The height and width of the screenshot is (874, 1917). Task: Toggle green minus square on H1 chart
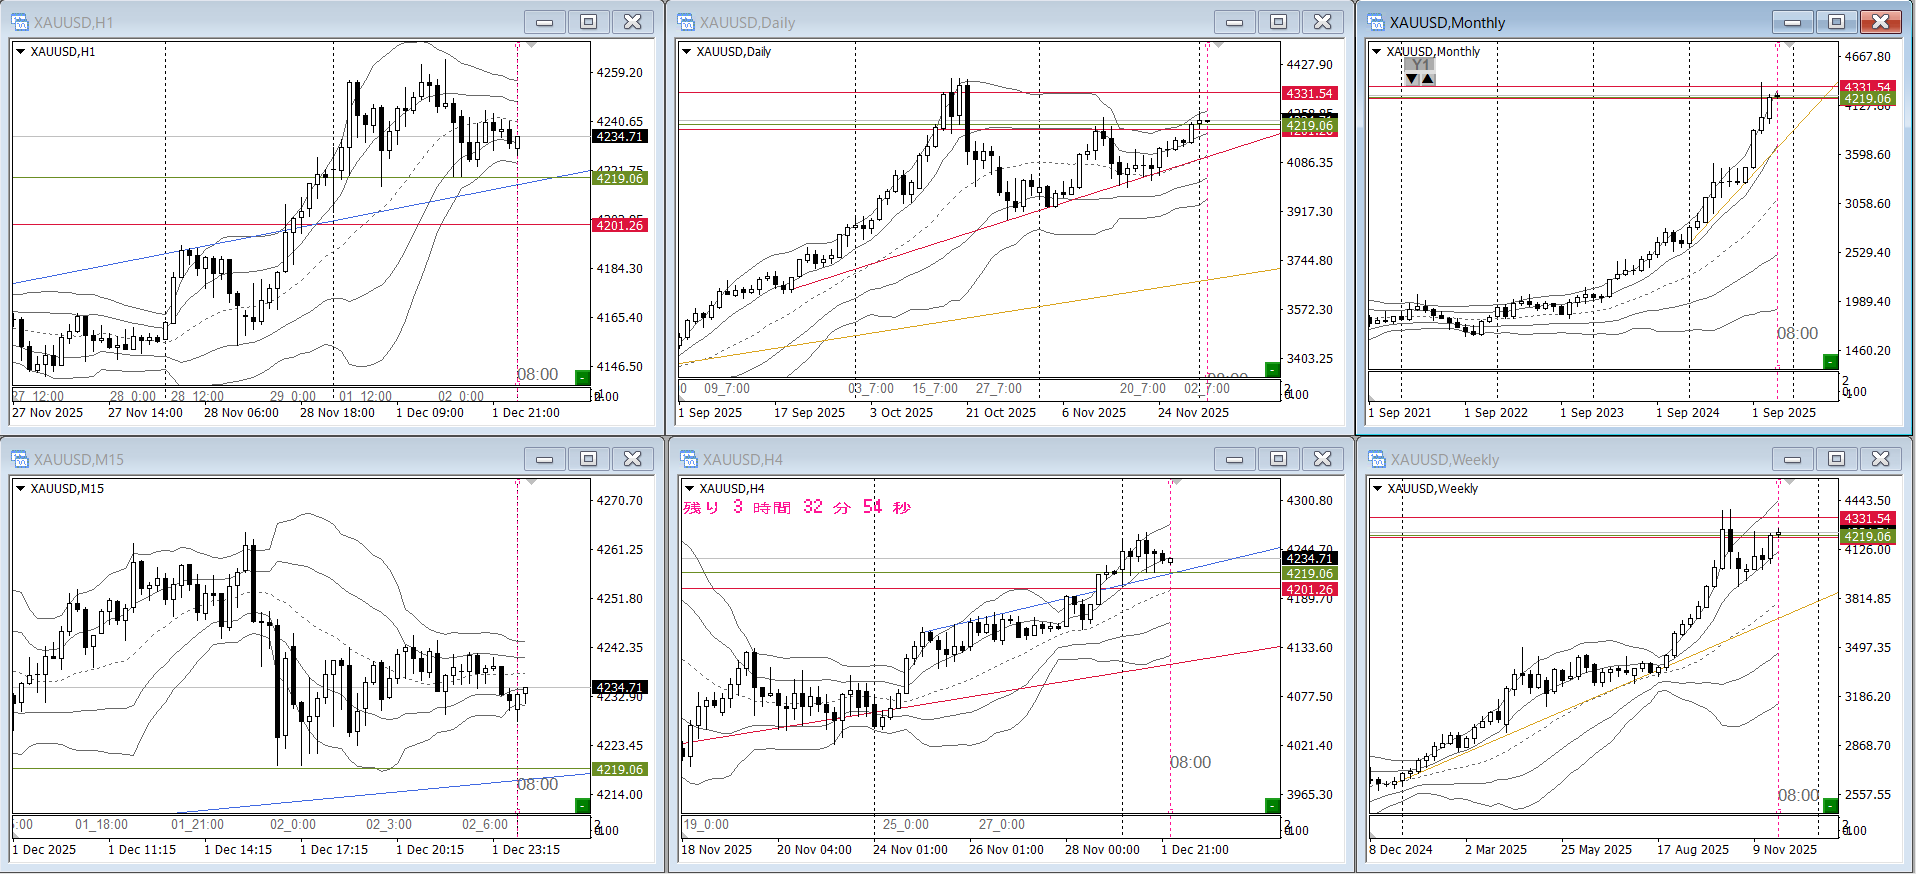(x=582, y=377)
